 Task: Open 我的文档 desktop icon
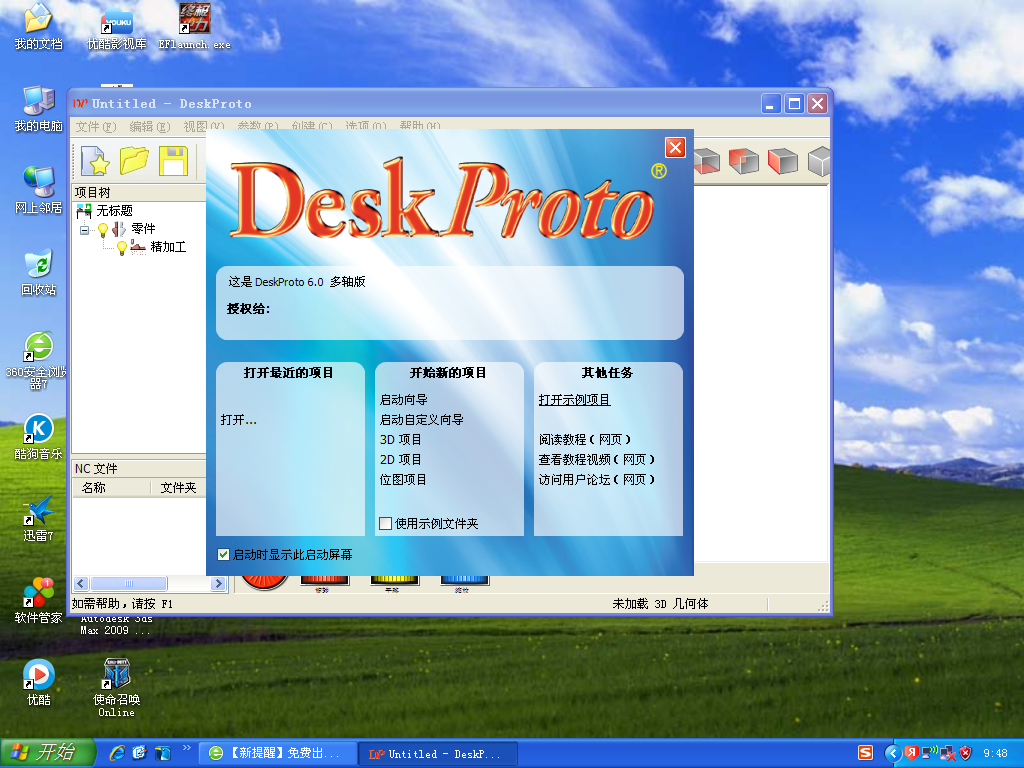39,27
